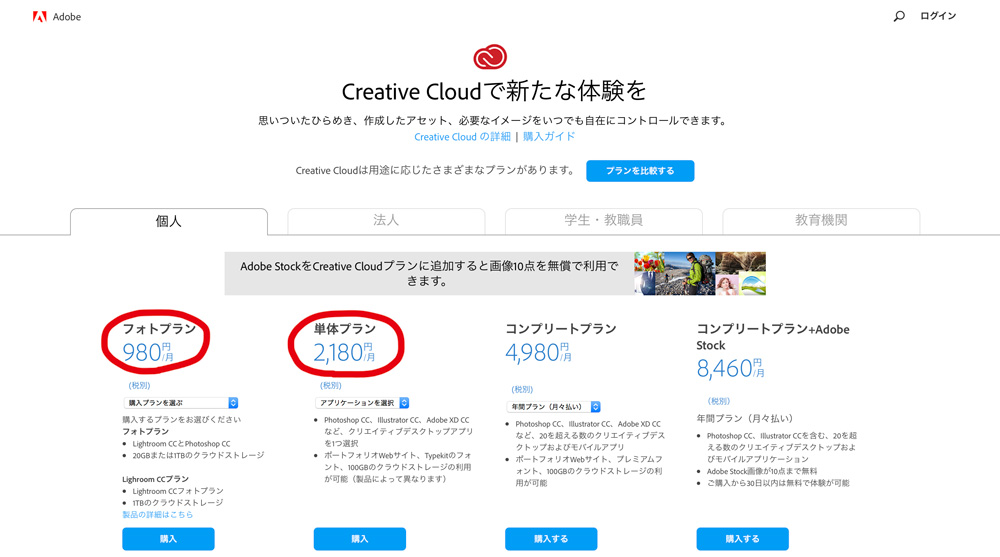Click the Adobe Stock promotion banner text
This screenshot has height=557, width=1000.
coord(429,273)
